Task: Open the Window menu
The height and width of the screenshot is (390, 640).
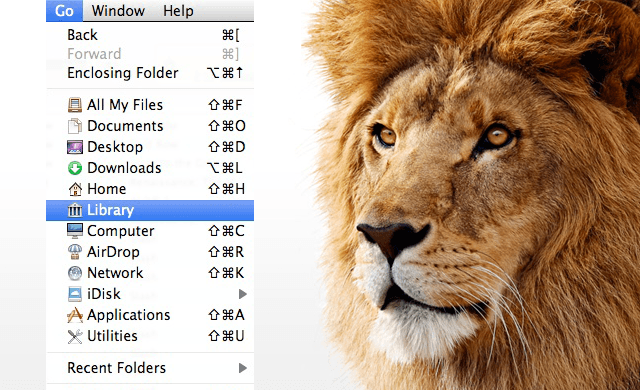Action: click(118, 11)
